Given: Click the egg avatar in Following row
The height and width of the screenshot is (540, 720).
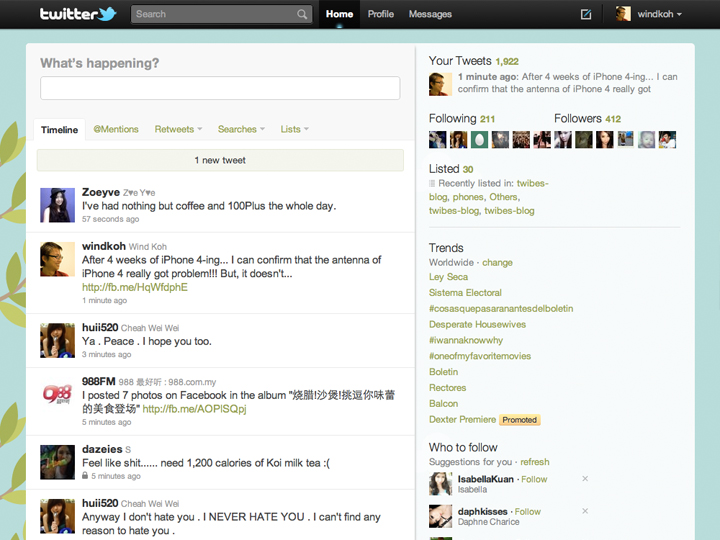Looking at the screenshot, I should (x=479, y=140).
